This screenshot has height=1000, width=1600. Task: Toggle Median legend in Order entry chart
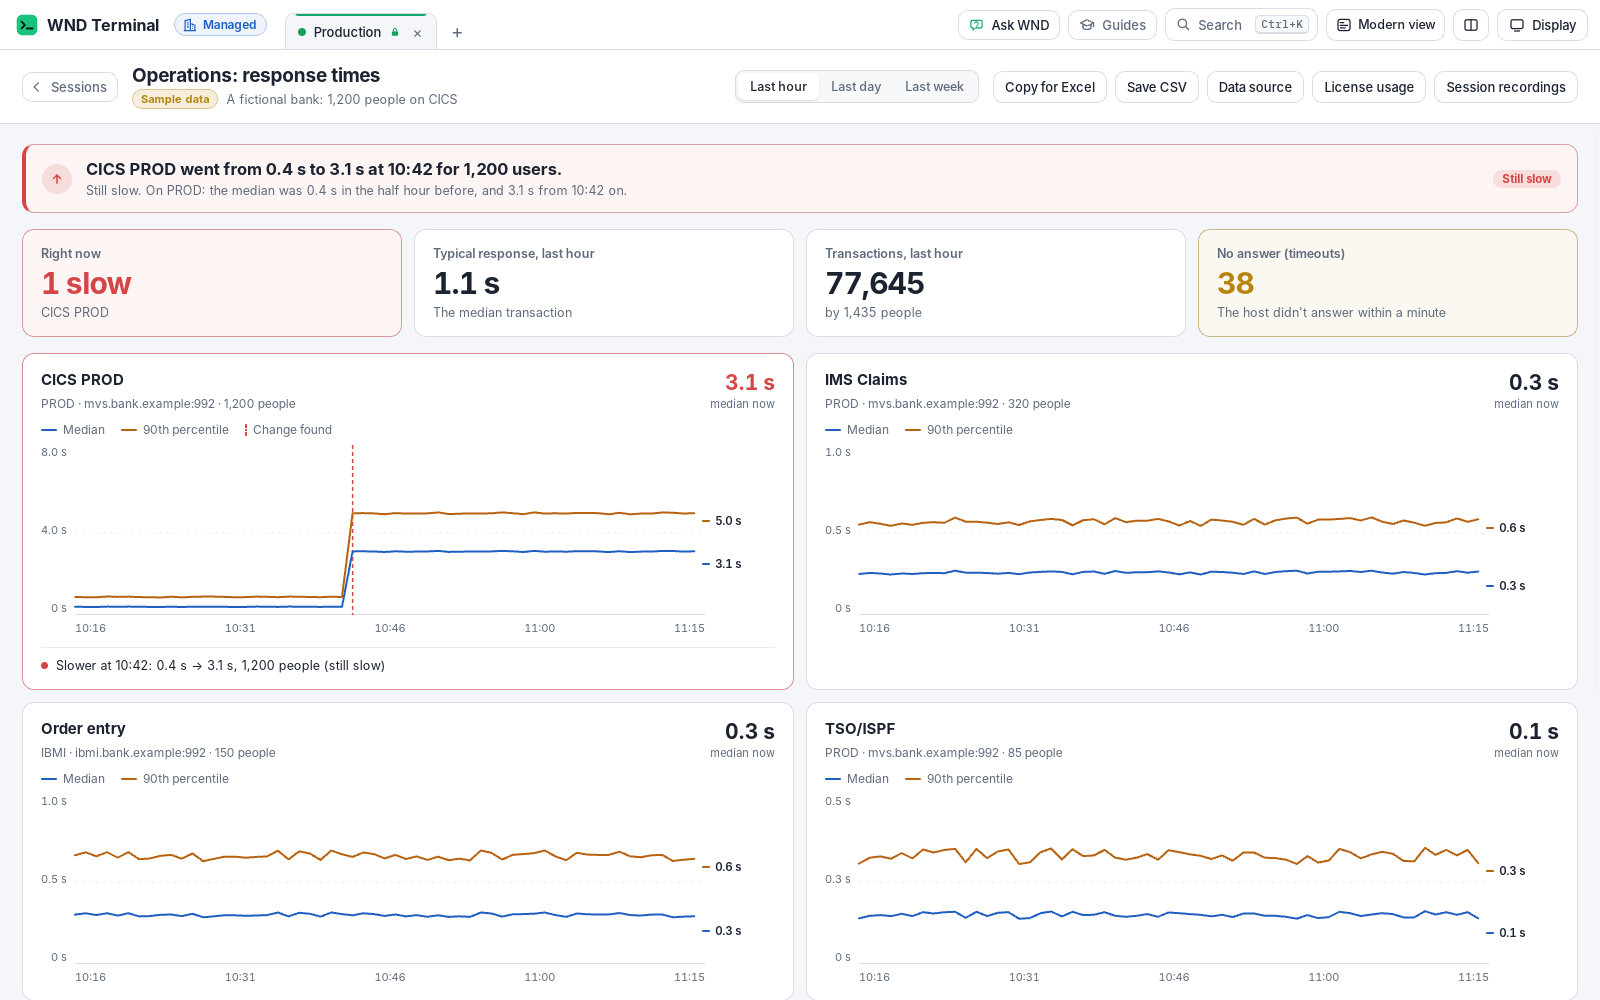73,779
